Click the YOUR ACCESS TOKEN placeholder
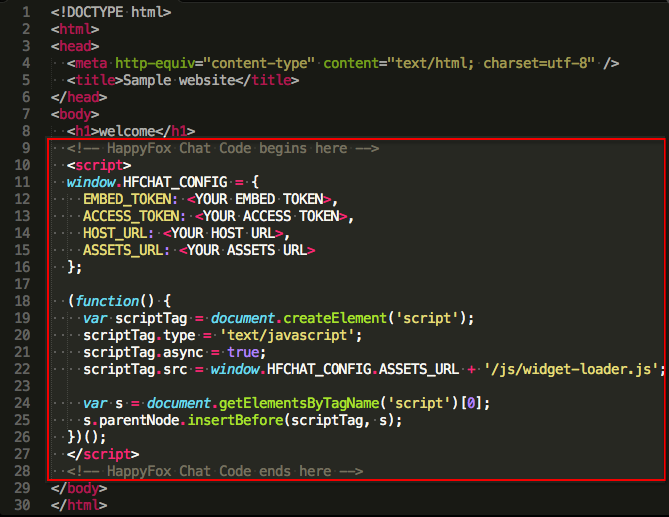The height and width of the screenshot is (517, 669). 271,216
